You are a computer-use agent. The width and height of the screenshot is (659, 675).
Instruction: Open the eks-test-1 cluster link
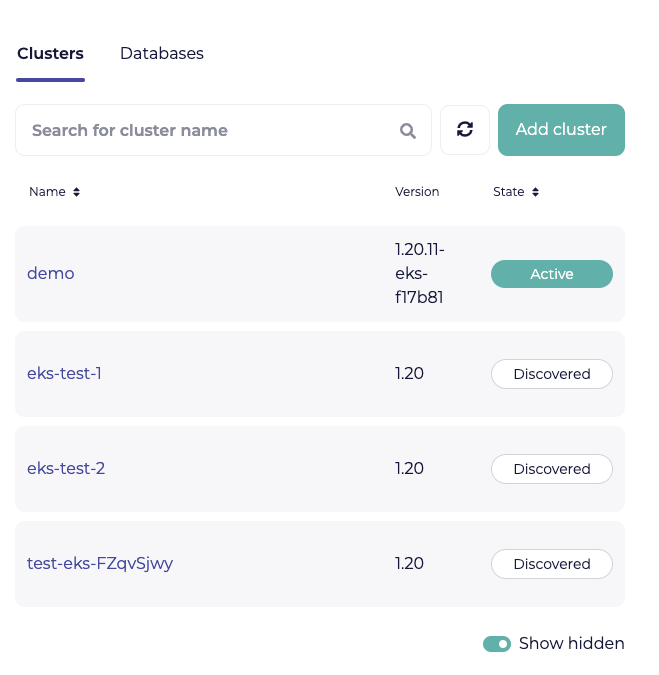pos(64,373)
